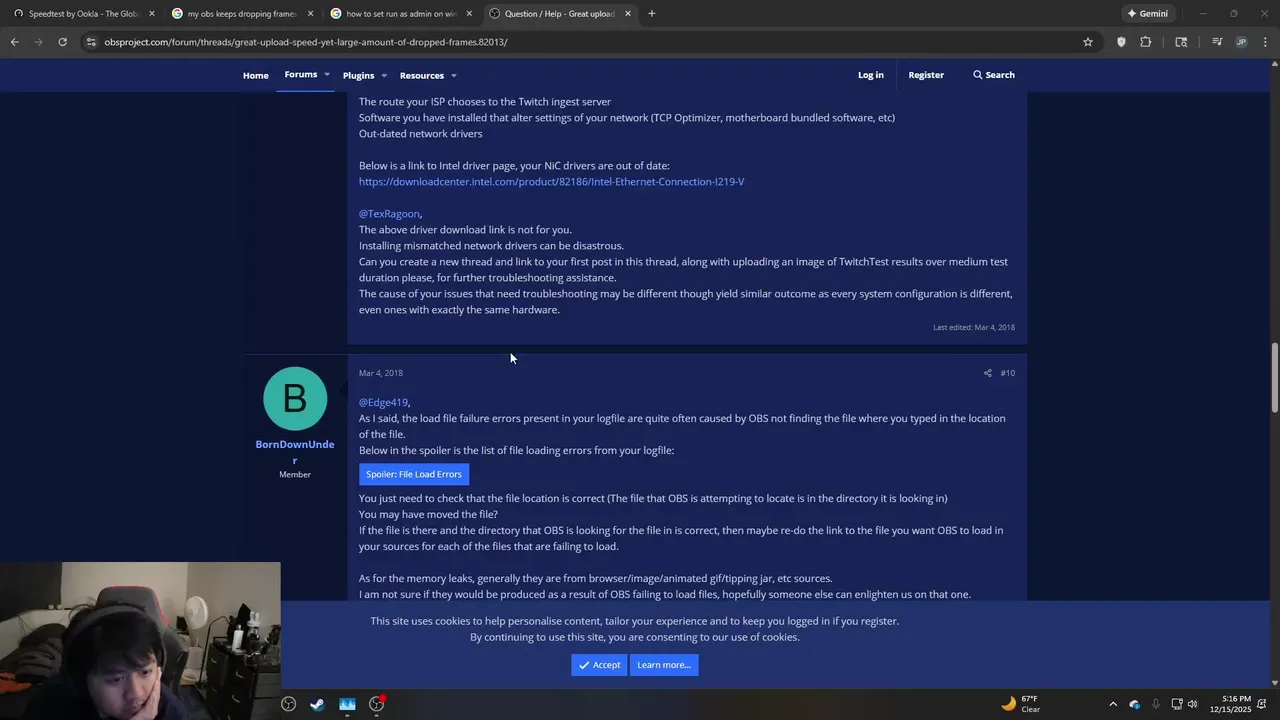Open the network tray icon
The width and height of the screenshot is (1280, 720).
pyautogui.click(x=1177, y=704)
